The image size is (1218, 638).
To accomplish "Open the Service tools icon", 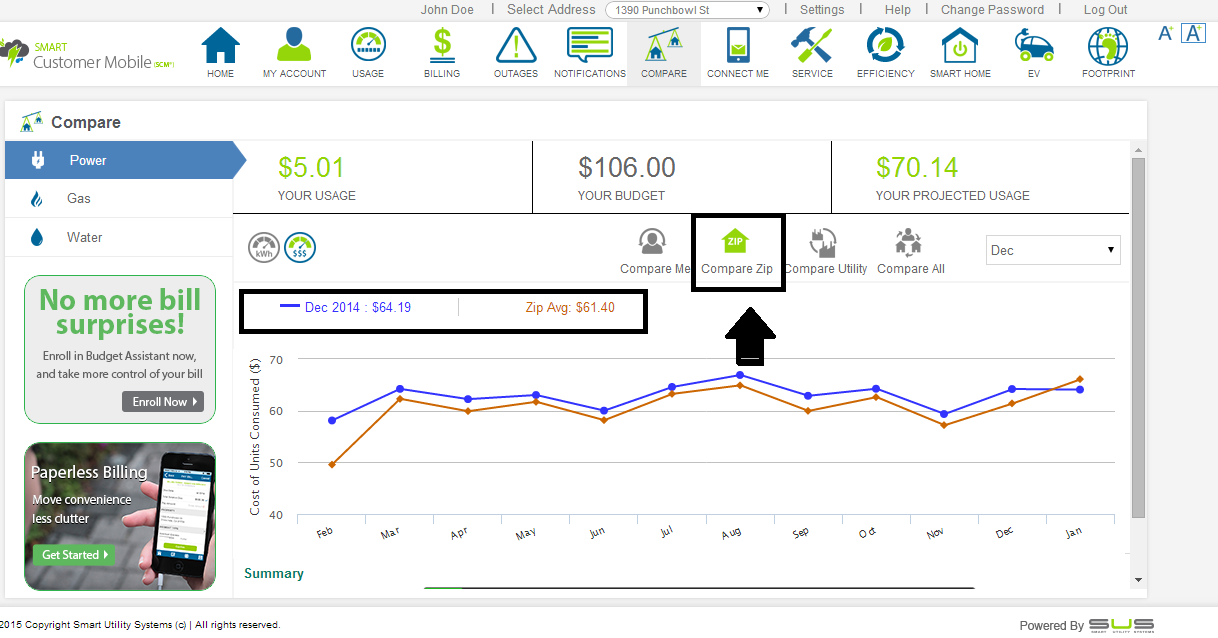I will tap(811, 47).
